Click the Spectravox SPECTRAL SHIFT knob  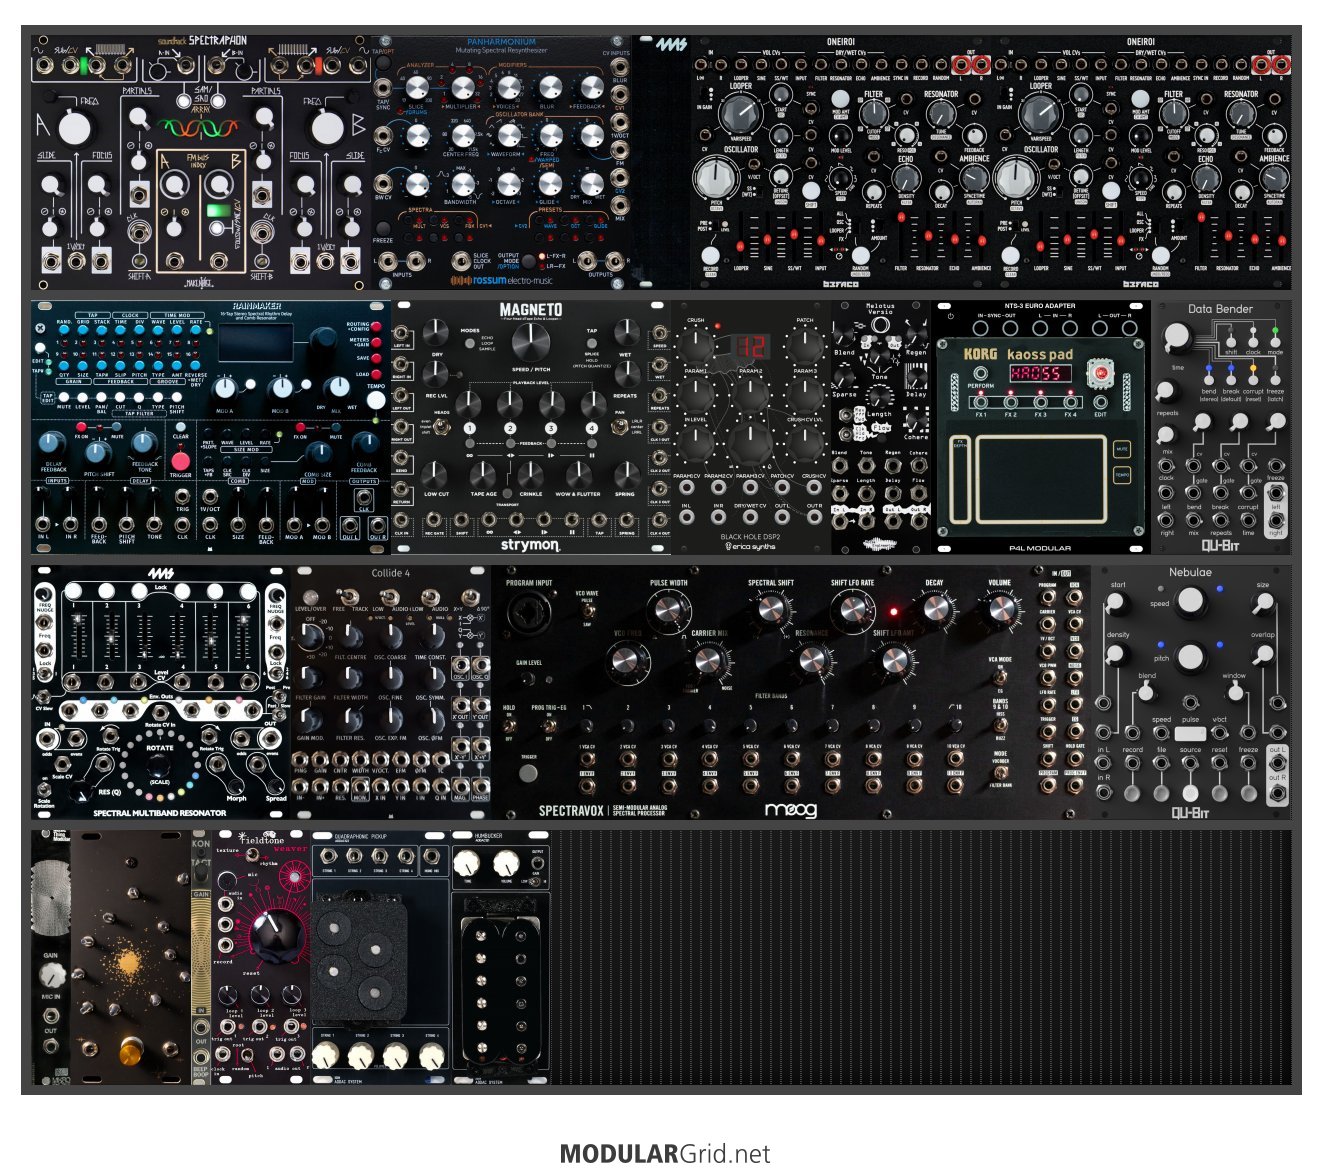point(771,609)
